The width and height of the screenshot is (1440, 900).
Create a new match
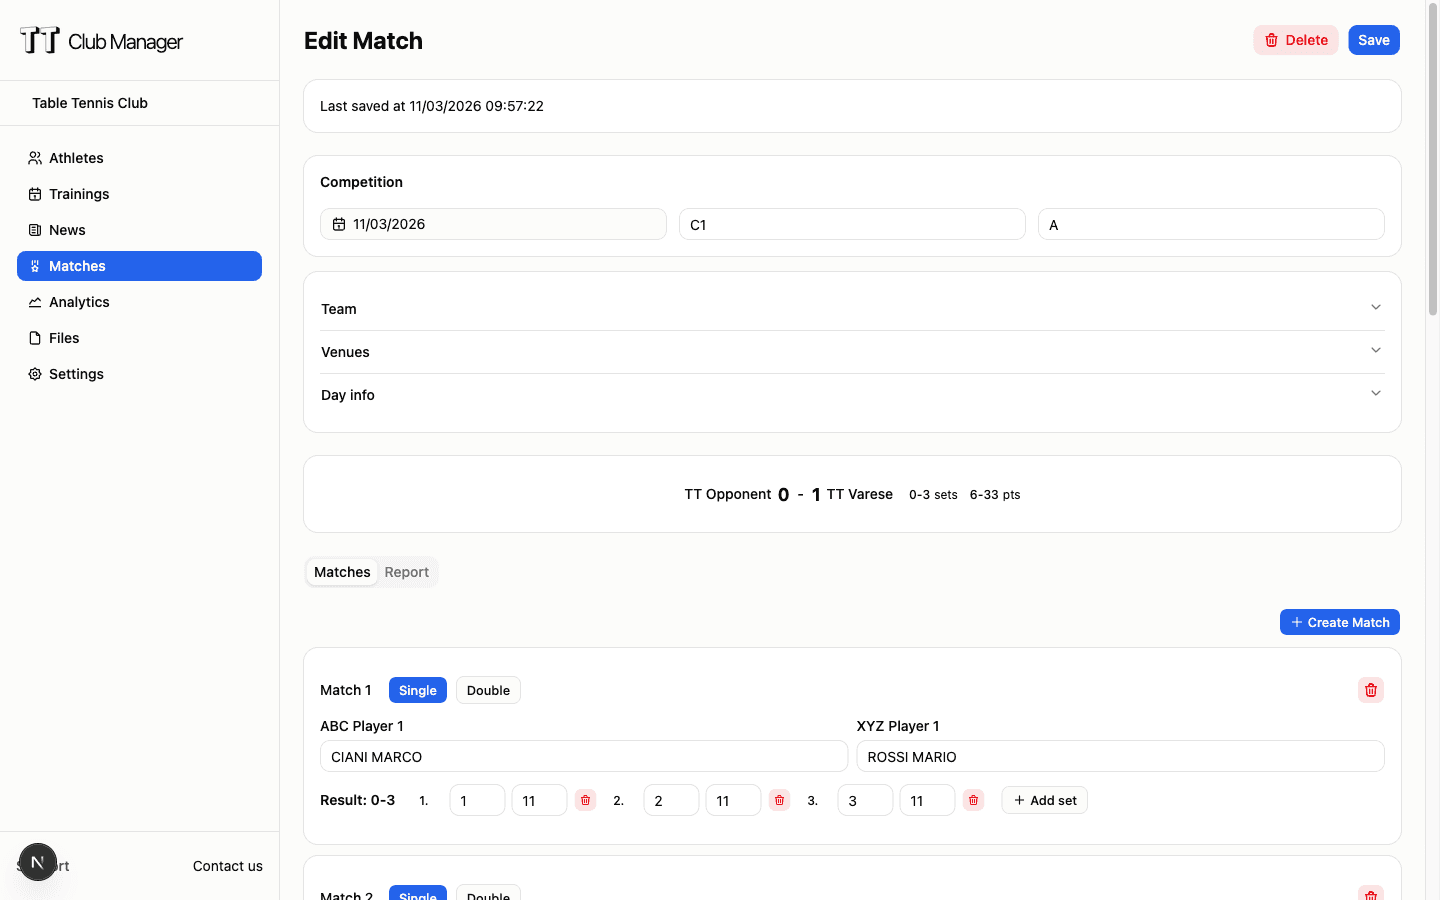(x=1339, y=622)
